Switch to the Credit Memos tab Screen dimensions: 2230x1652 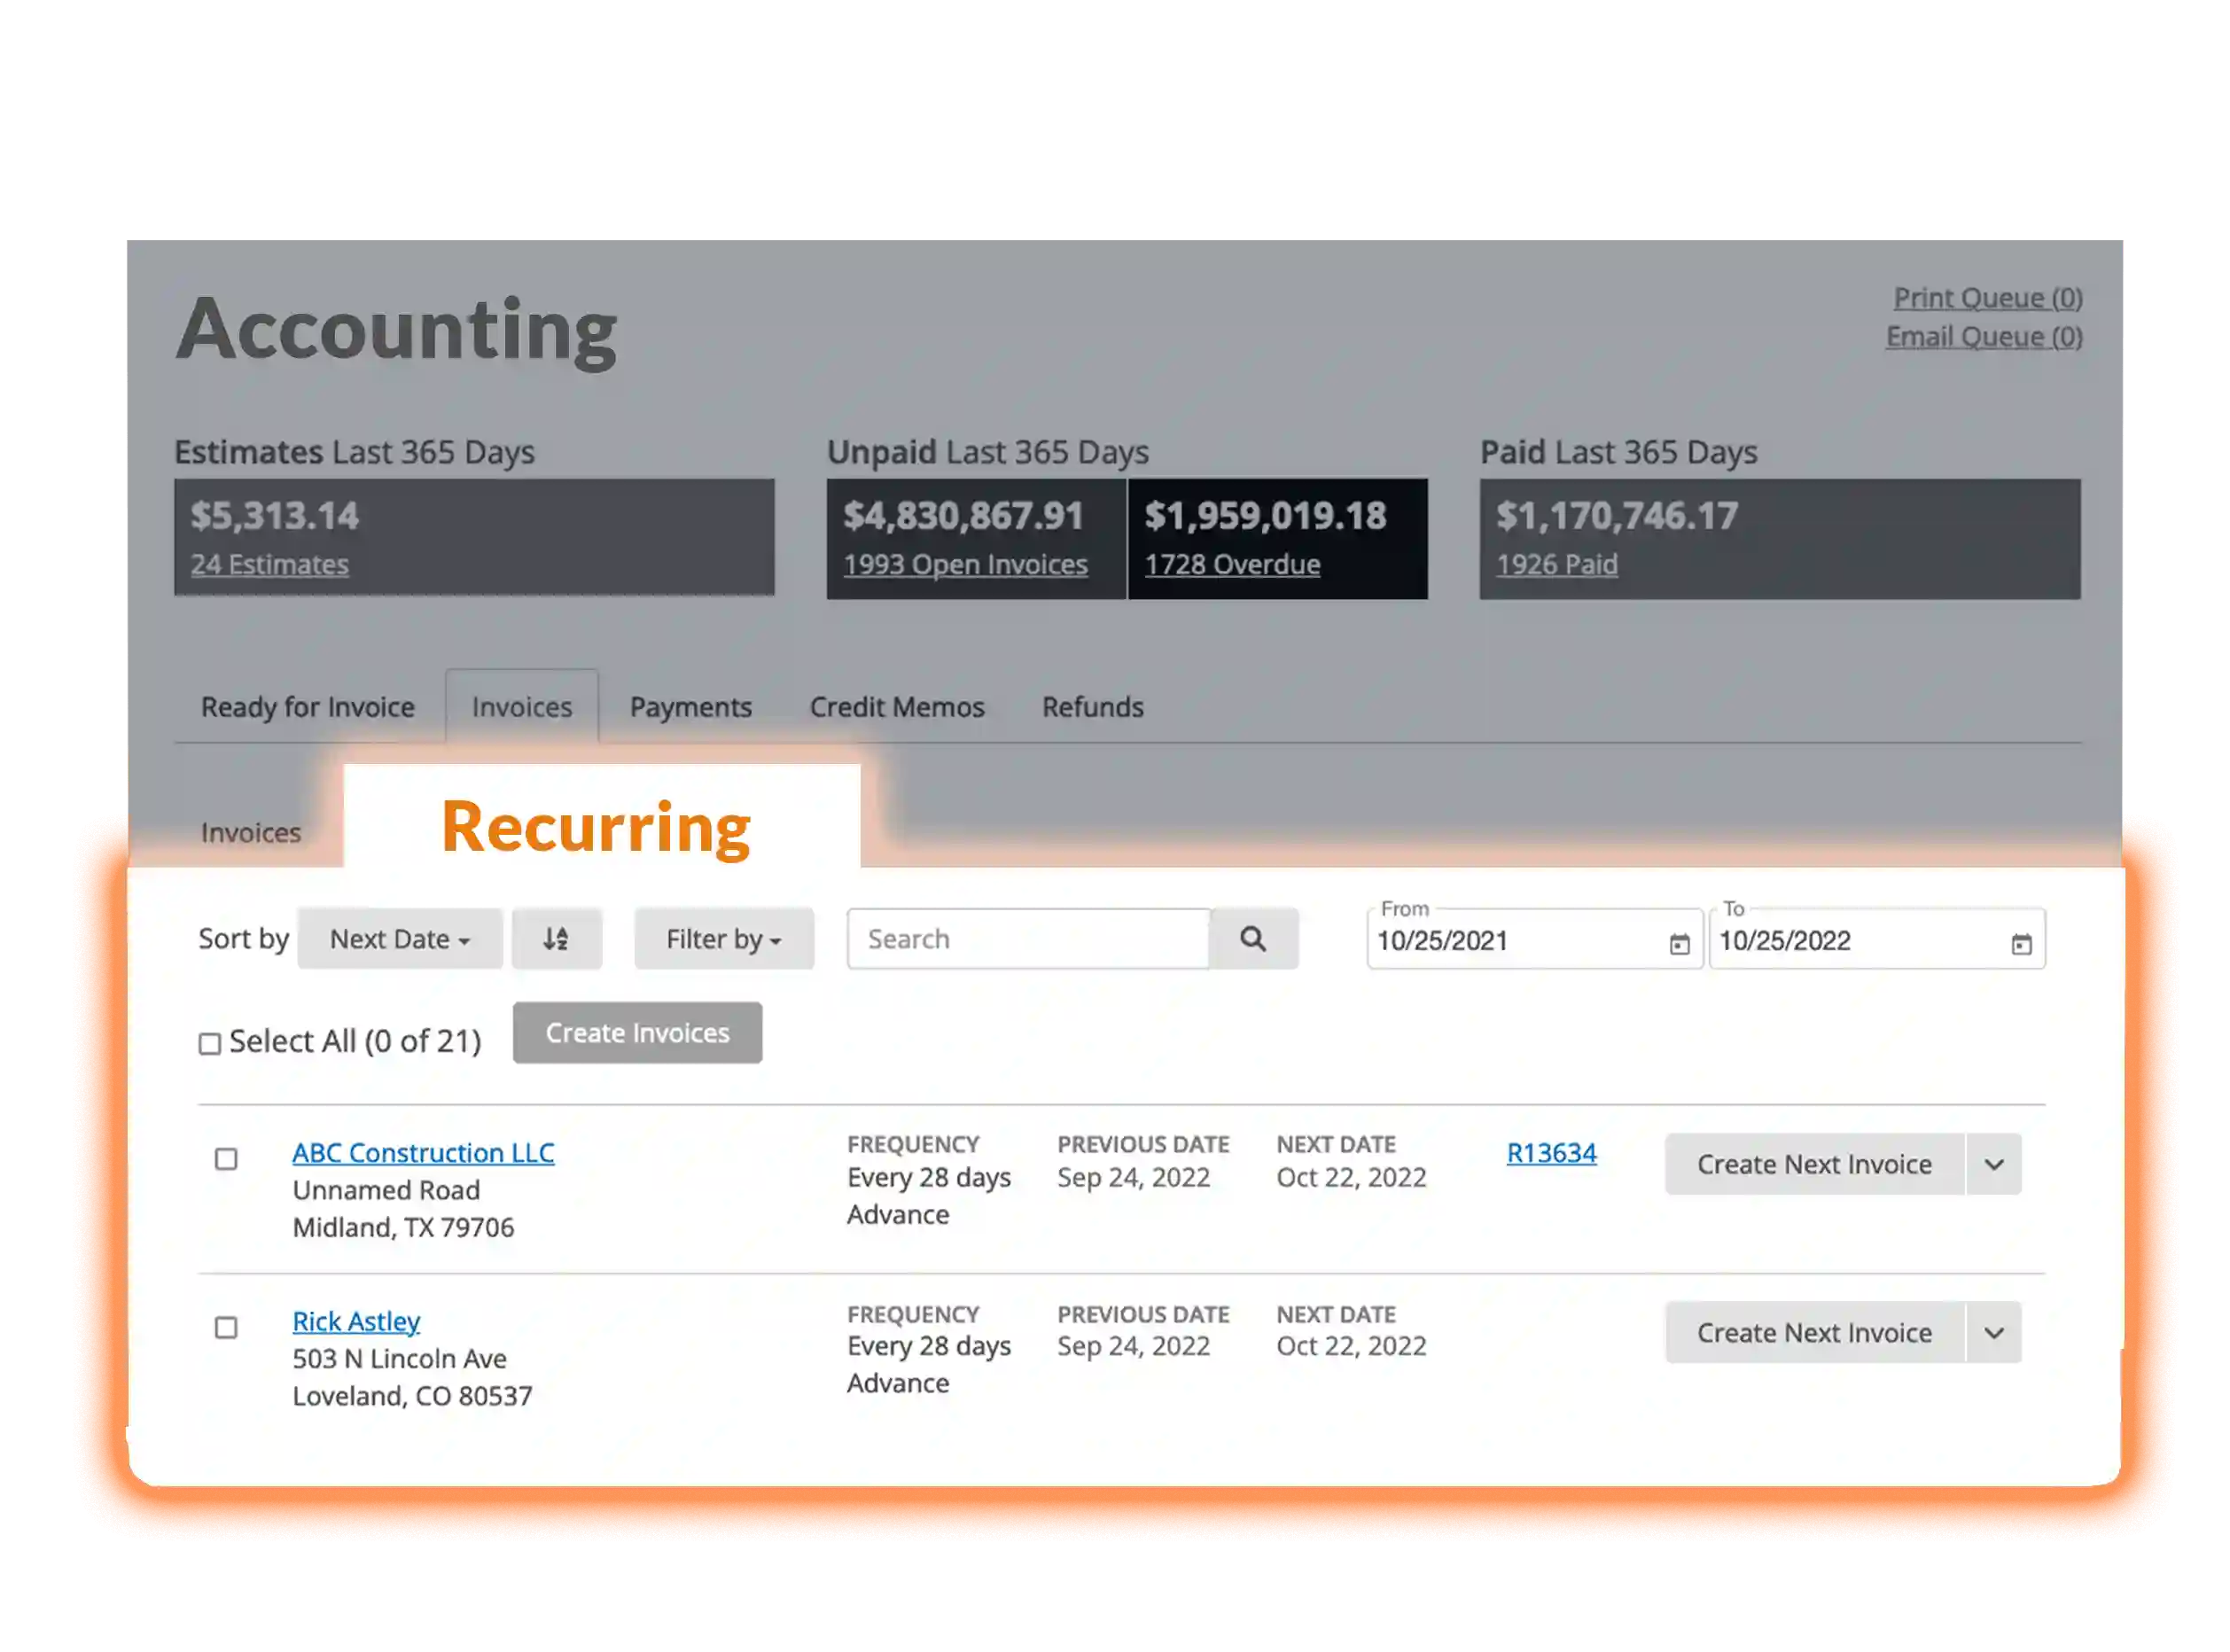[896, 707]
